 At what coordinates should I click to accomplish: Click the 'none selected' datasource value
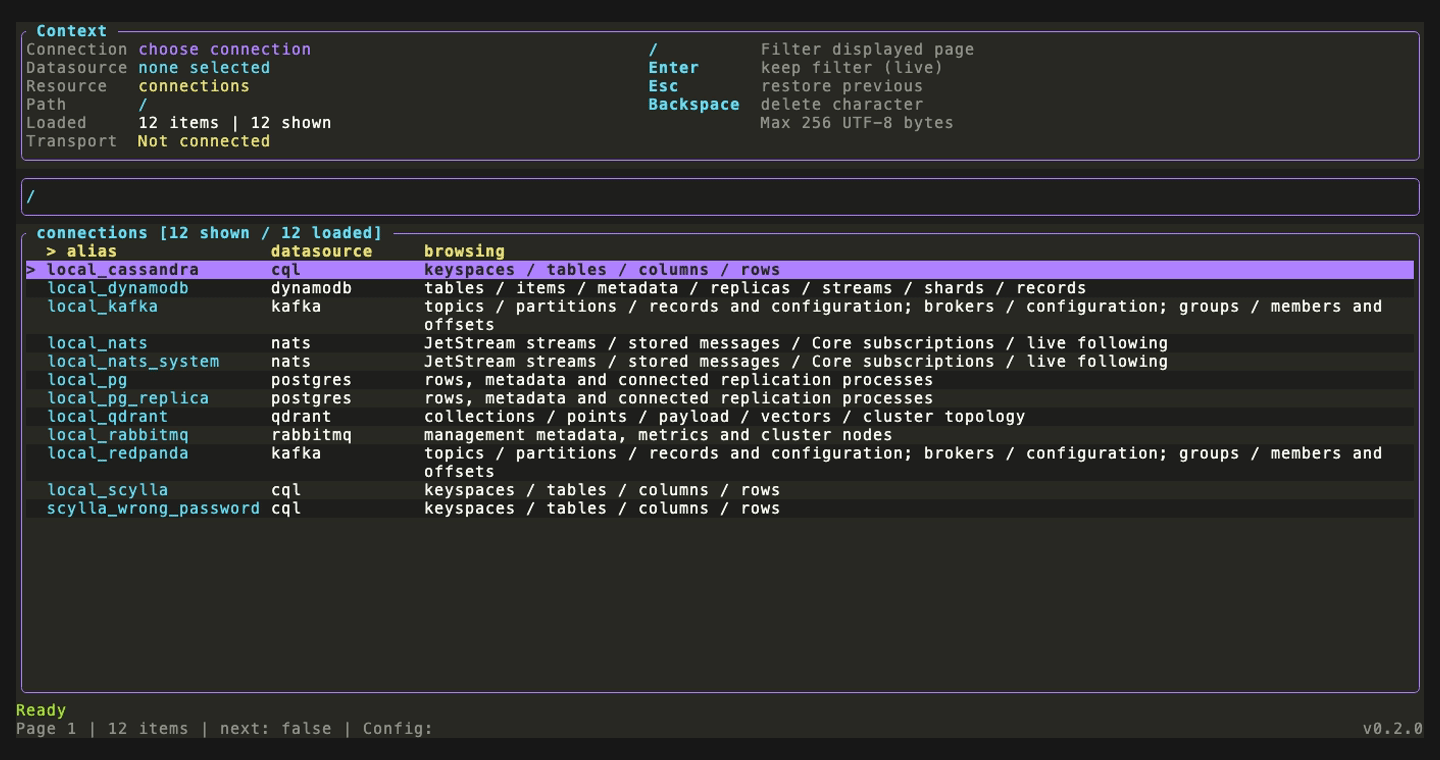(x=204, y=68)
